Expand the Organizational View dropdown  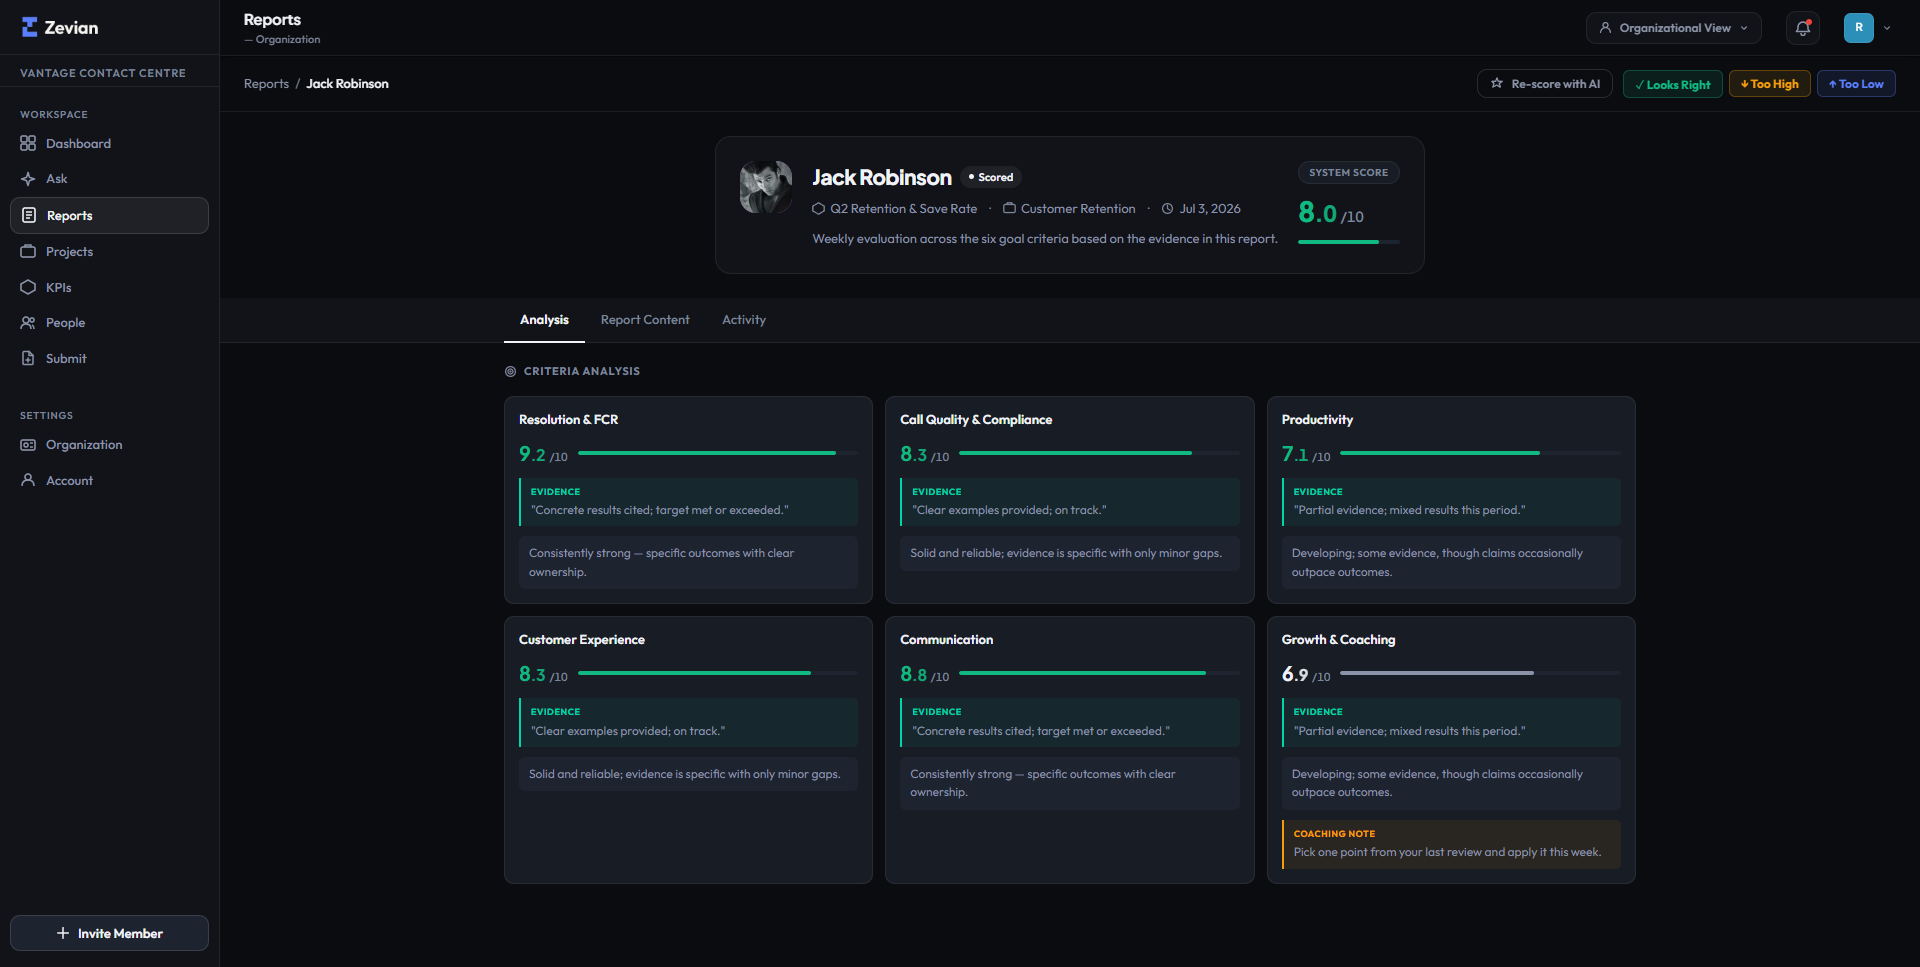point(1673,28)
